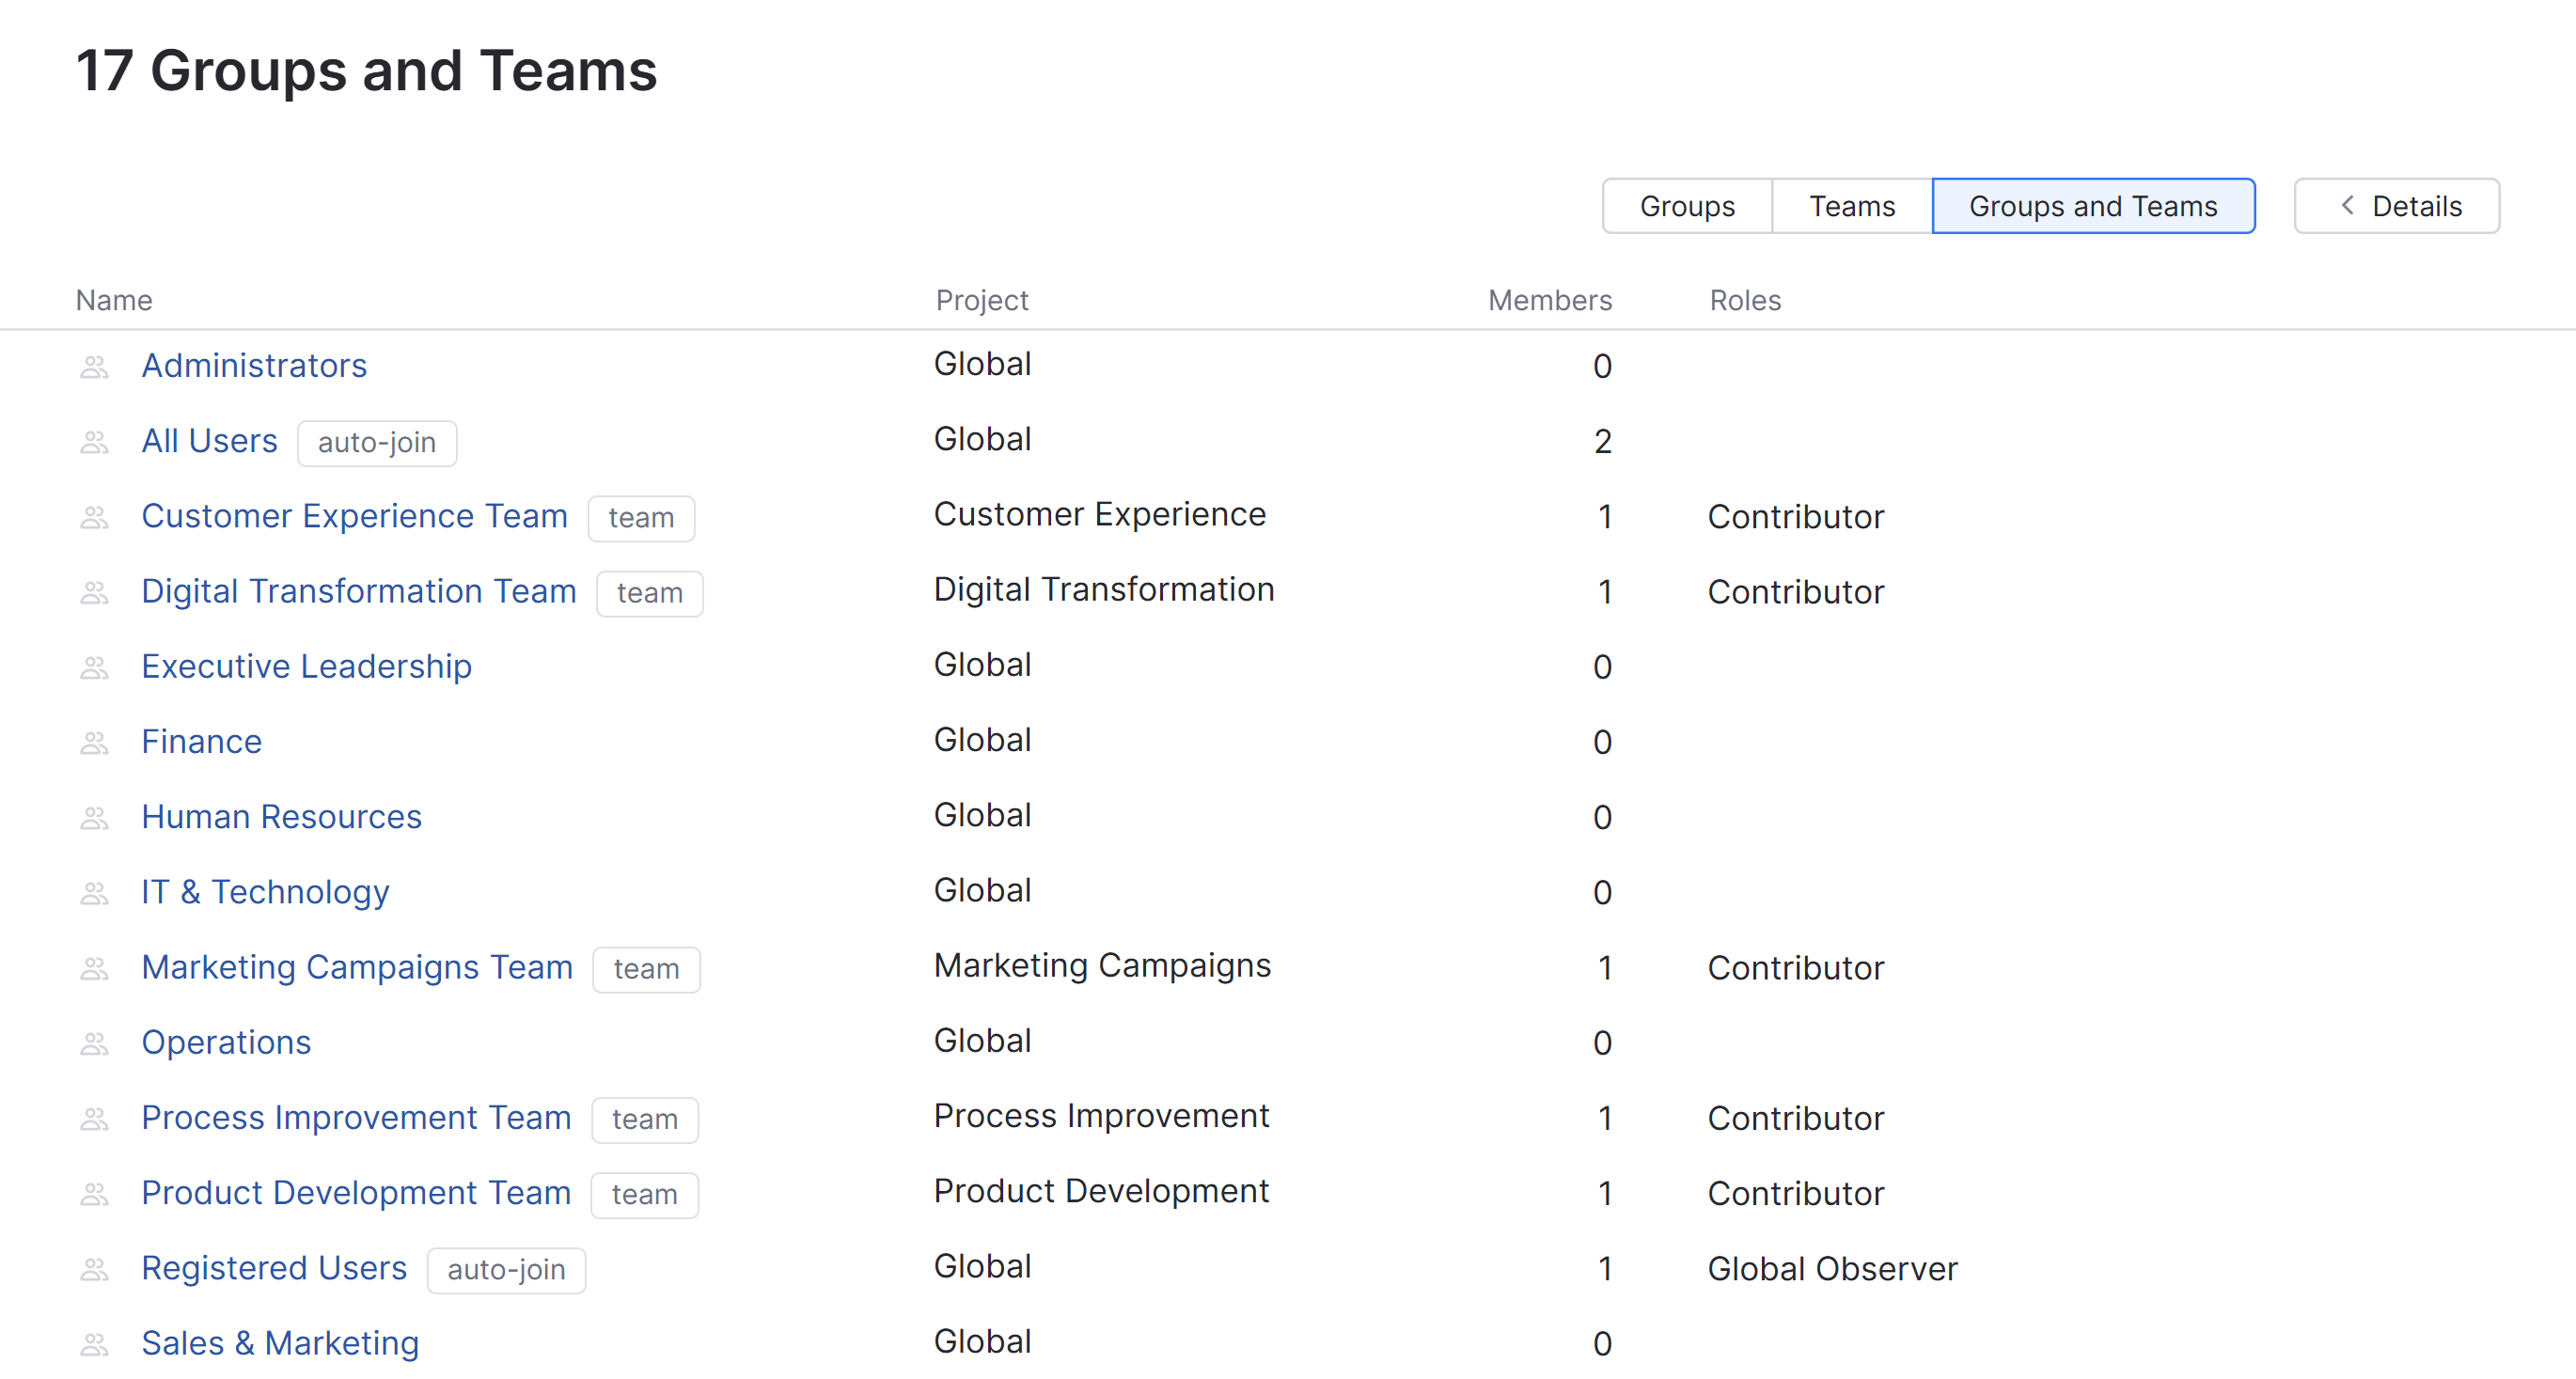Click the group icon next to Operations
Image resolution: width=2576 pixels, height=1379 pixels.
[x=94, y=1043]
